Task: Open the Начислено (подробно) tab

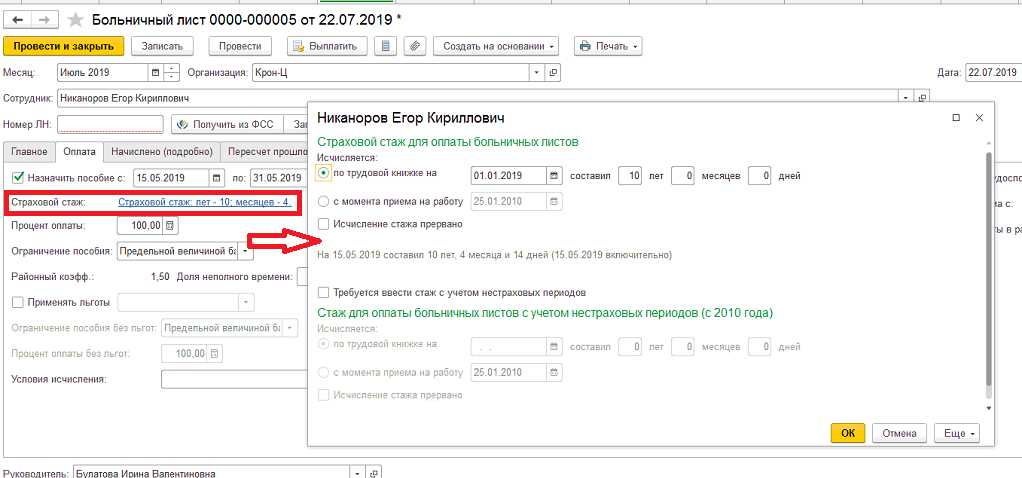Action: tap(162, 152)
